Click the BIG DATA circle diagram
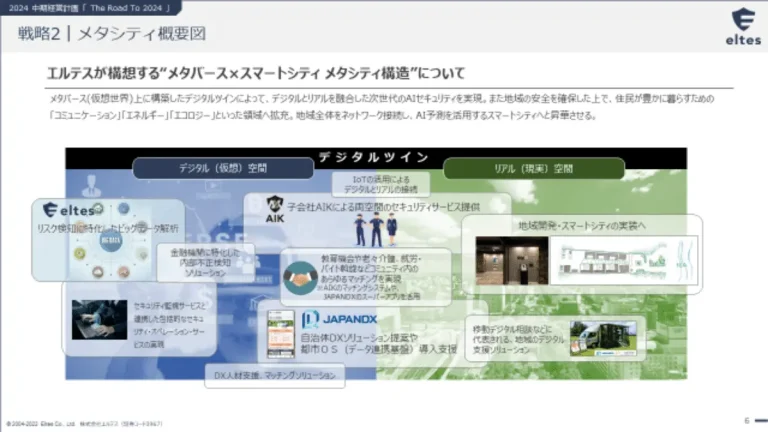This screenshot has width=768, height=432. tap(111, 240)
